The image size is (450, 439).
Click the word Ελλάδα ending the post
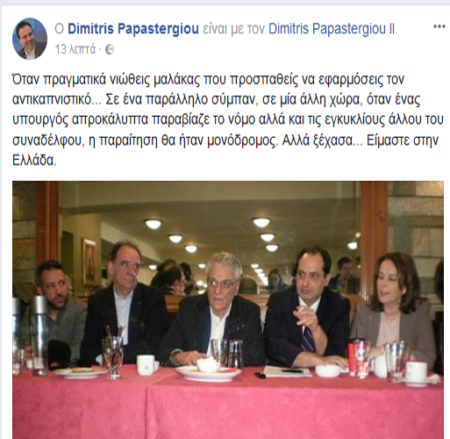tap(35, 161)
